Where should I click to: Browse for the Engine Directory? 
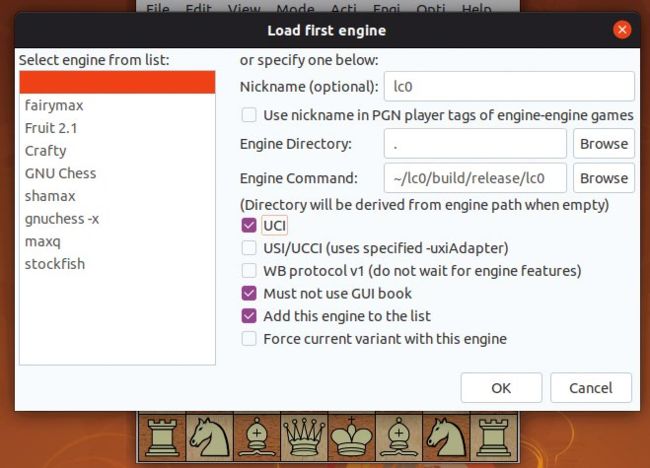604,144
